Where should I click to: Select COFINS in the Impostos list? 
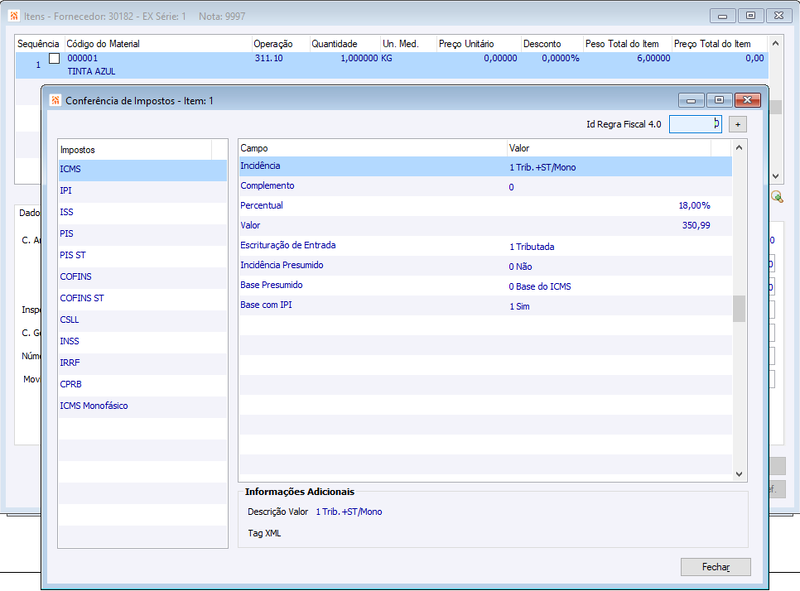143,277
